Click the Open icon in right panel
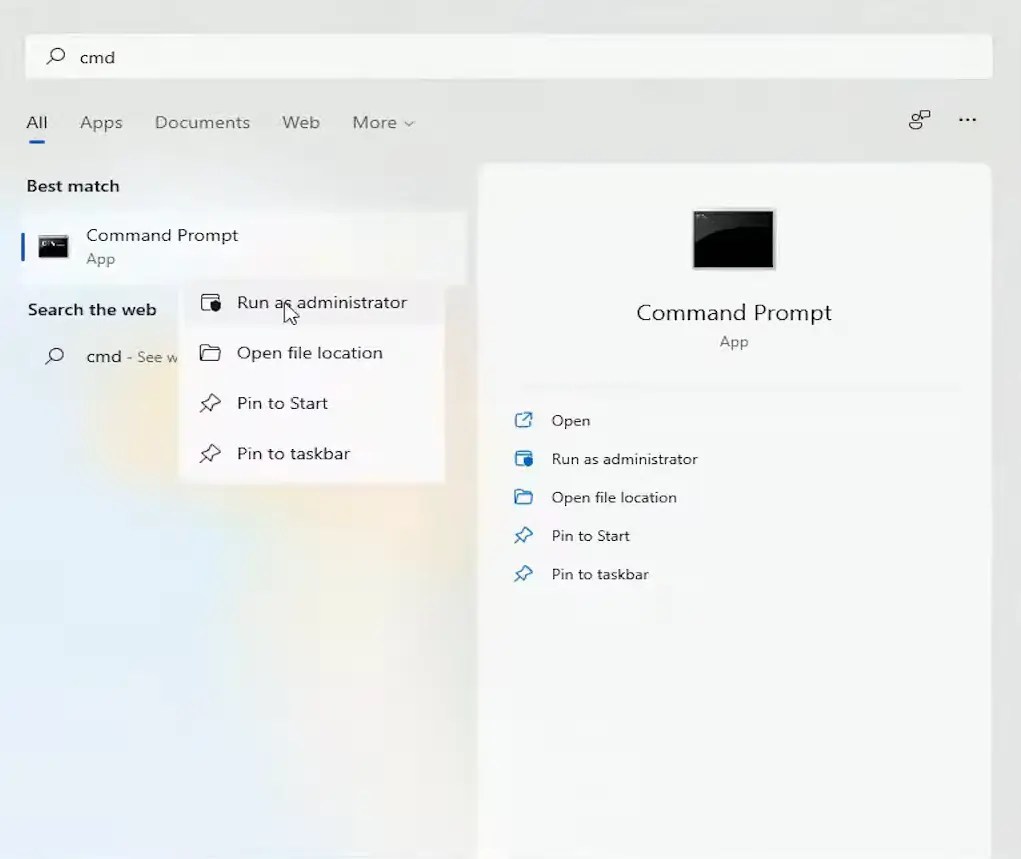 point(523,420)
